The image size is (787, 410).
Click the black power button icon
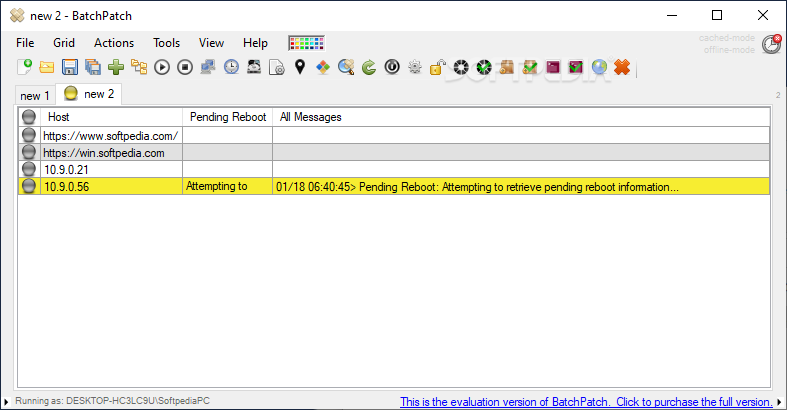(392, 67)
